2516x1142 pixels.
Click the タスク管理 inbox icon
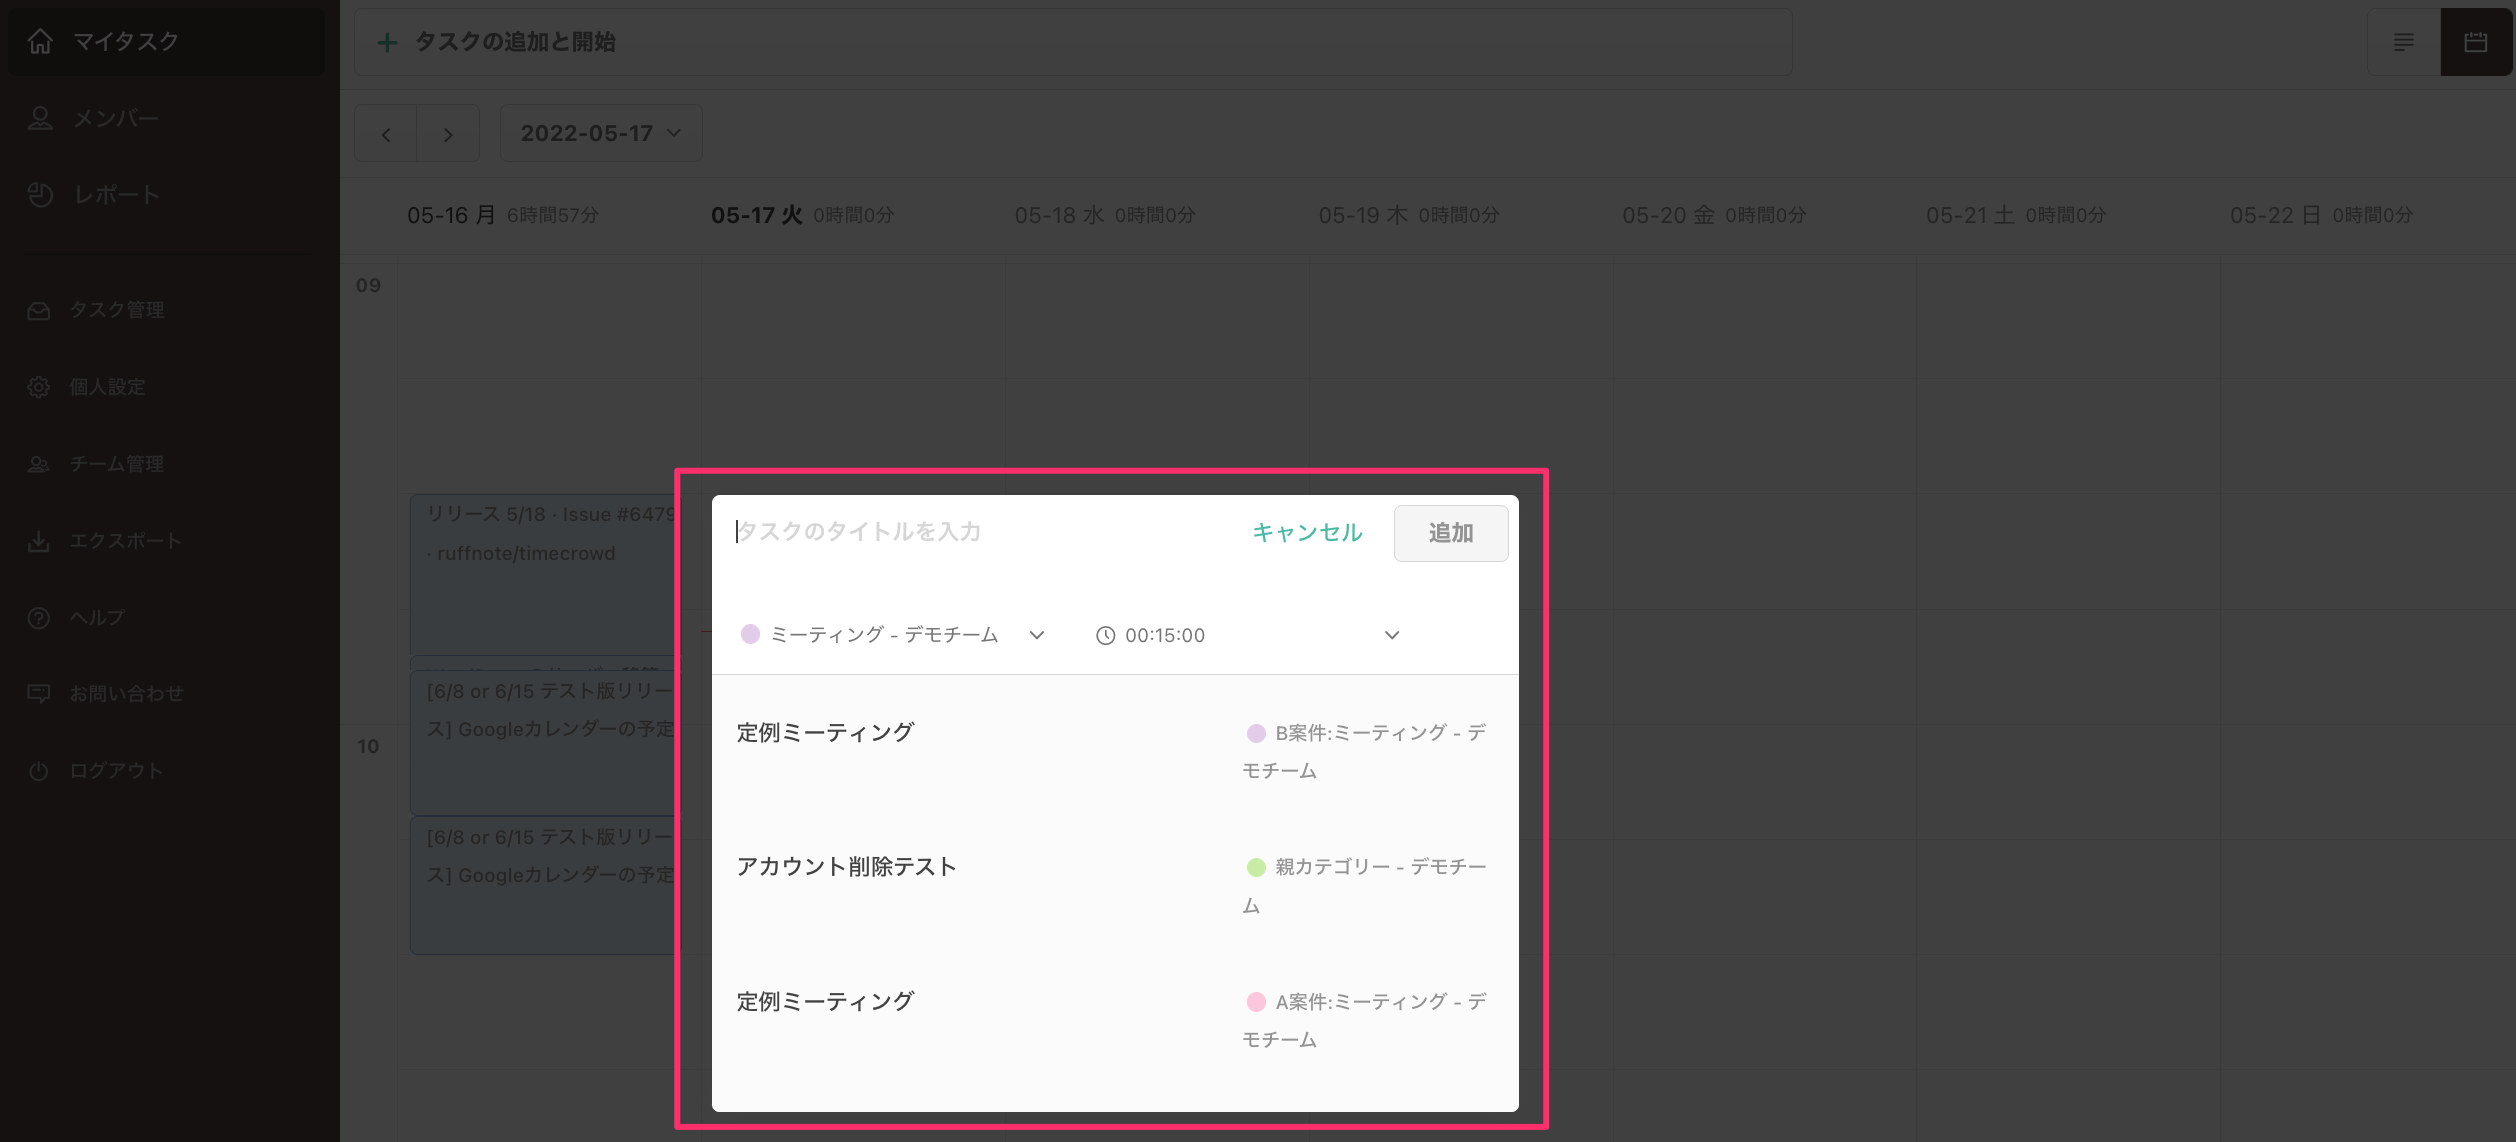coord(38,310)
